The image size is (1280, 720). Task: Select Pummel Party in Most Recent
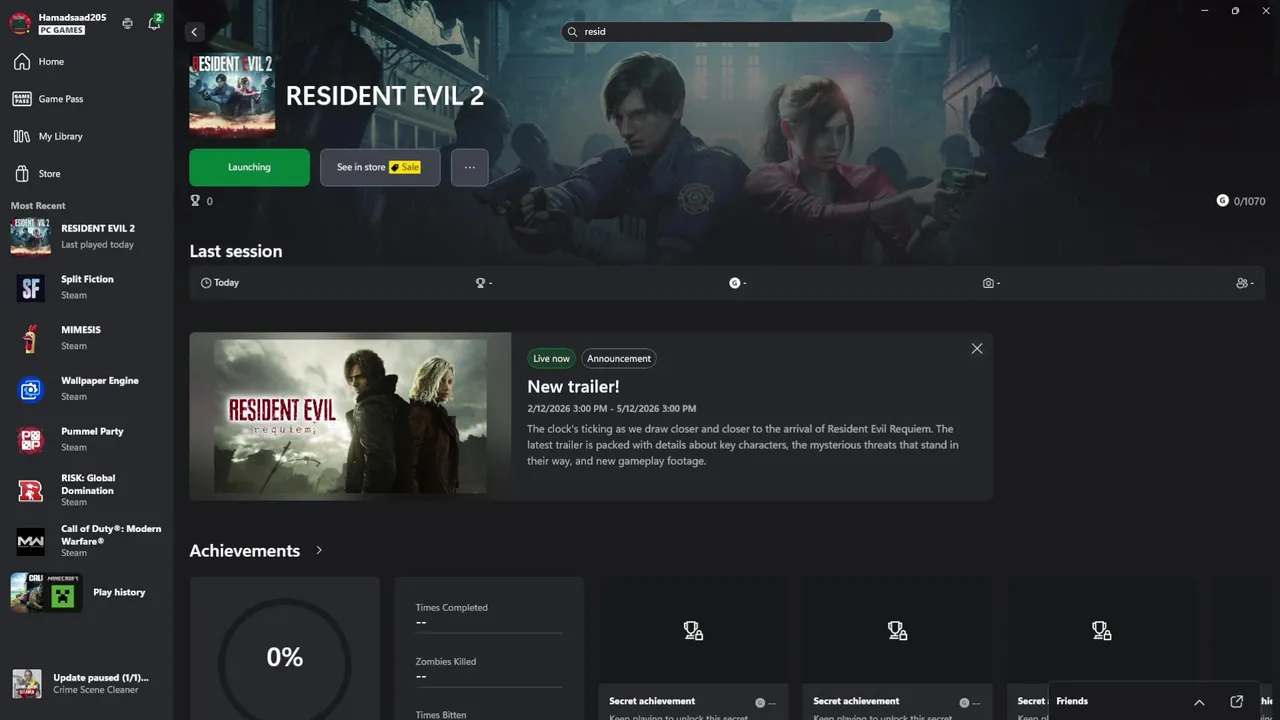point(86,439)
